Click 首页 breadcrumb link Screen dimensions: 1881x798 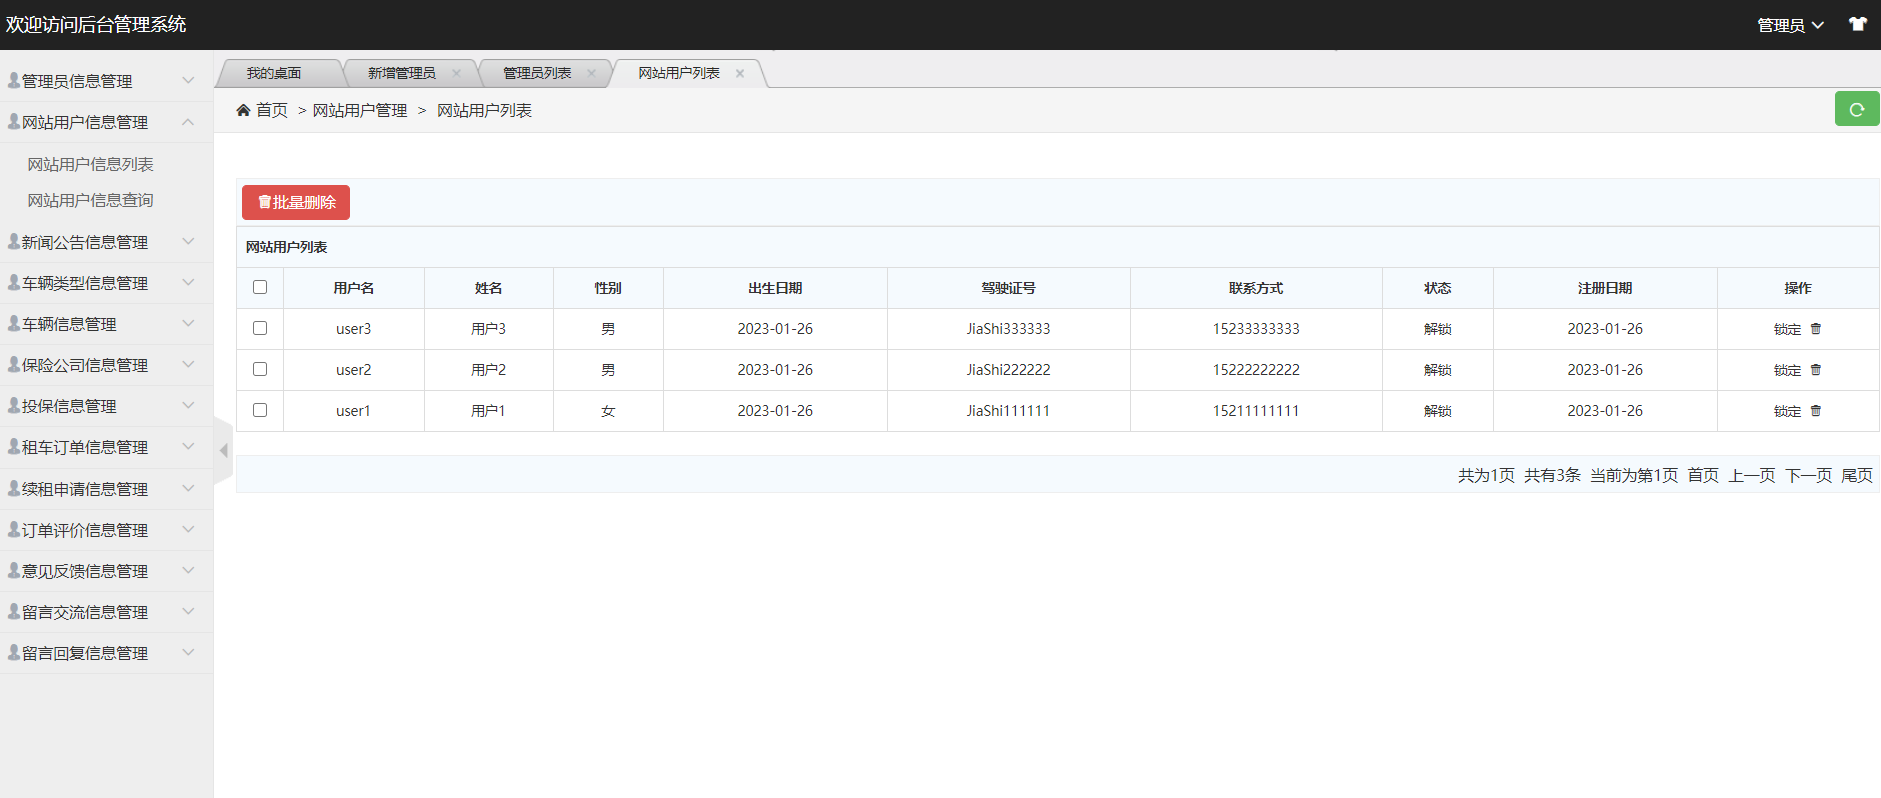[x=272, y=110]
